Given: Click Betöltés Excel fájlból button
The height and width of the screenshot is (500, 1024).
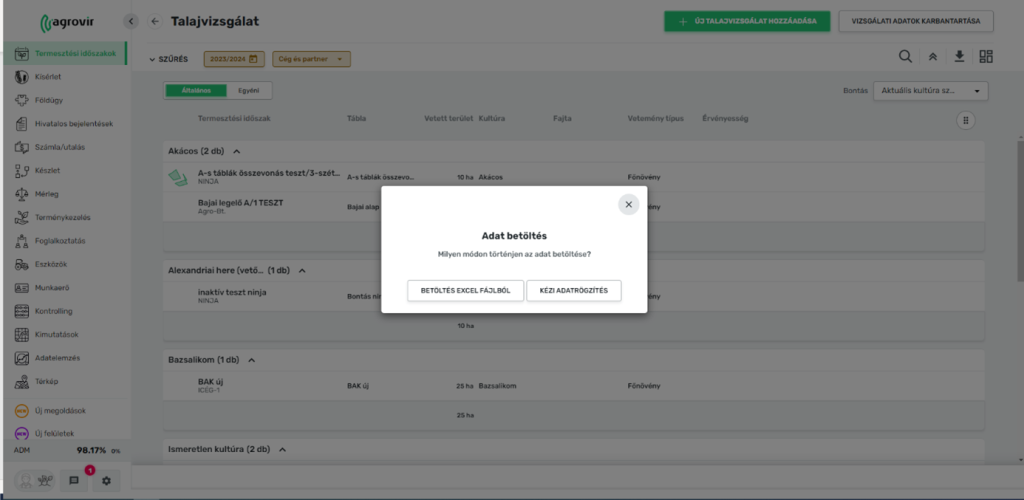Looking at the screenshot, I should (465, 290).
